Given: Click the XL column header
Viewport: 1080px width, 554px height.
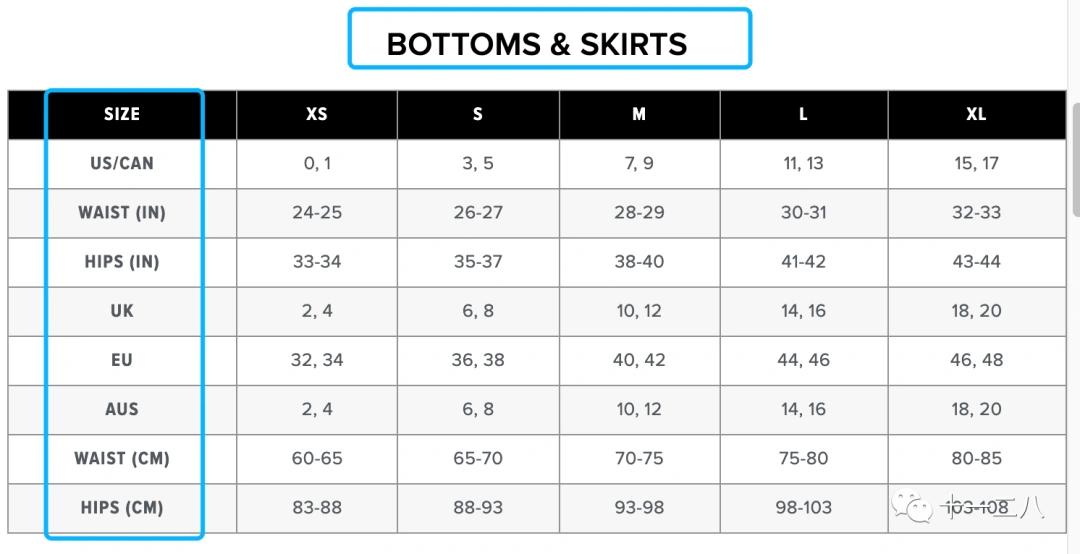Looking at the screenshot, I should point(976,114).
